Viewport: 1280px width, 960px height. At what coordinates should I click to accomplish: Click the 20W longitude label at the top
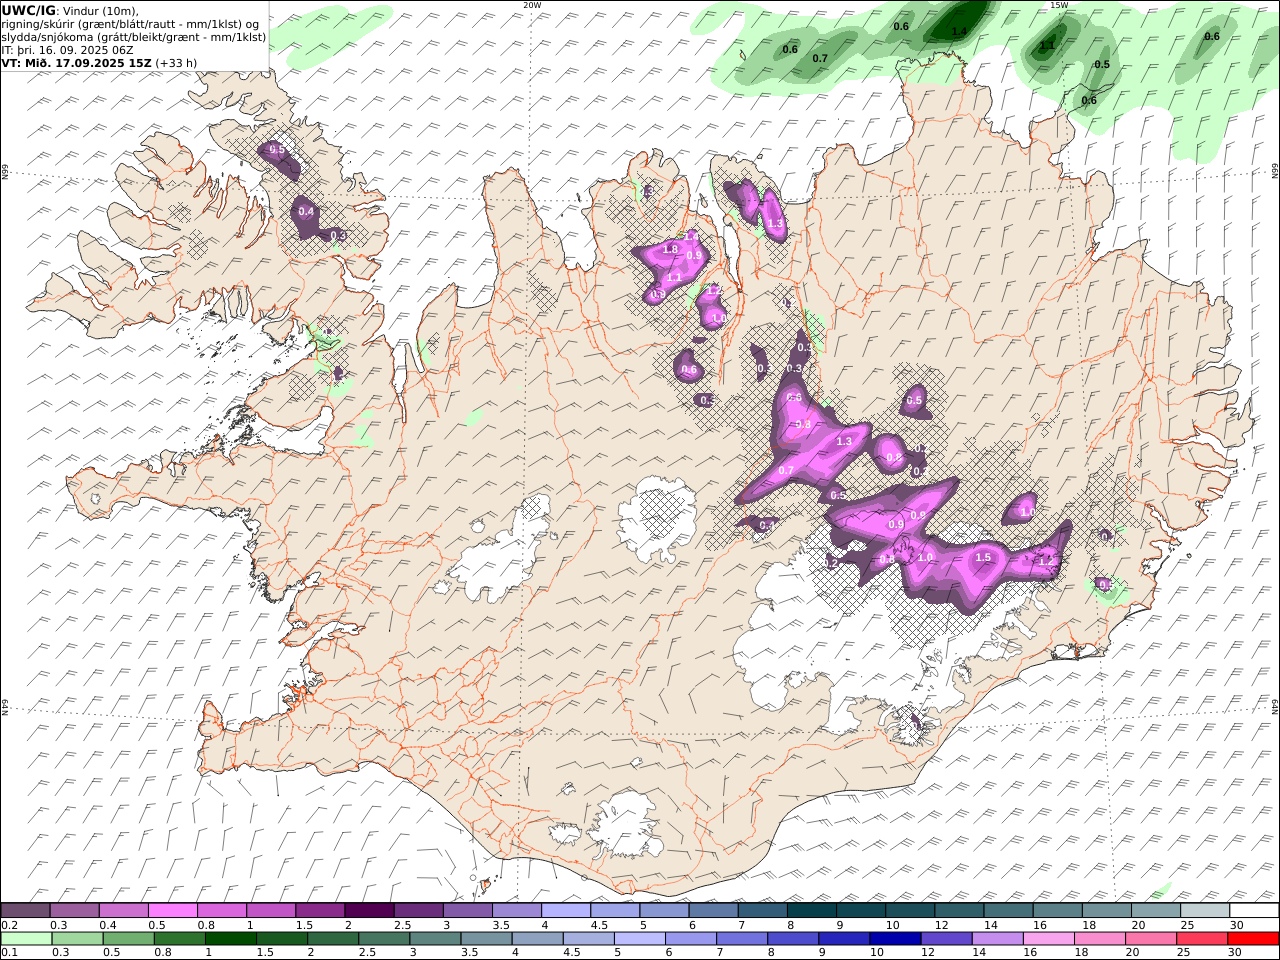pos(532,5)
